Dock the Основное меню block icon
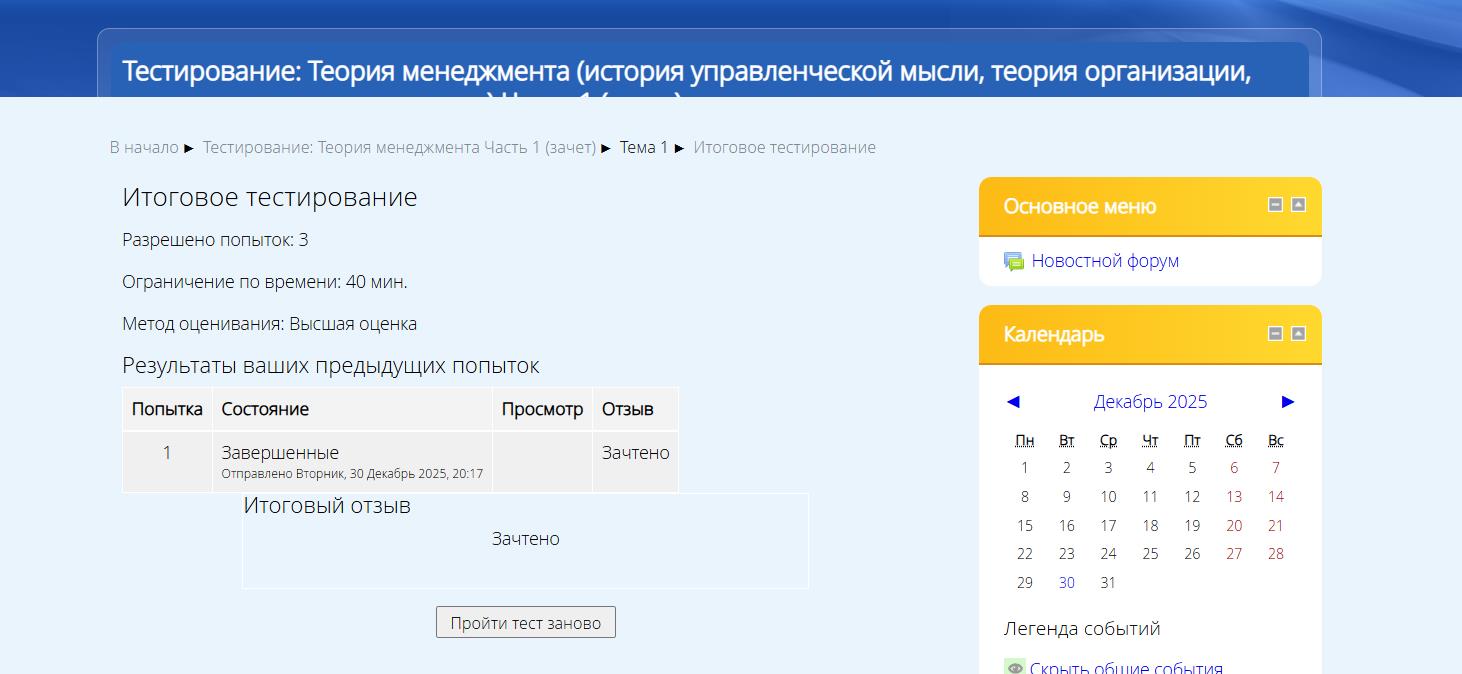Viewport: 1462px width, 674px height. coord(1298,205)
